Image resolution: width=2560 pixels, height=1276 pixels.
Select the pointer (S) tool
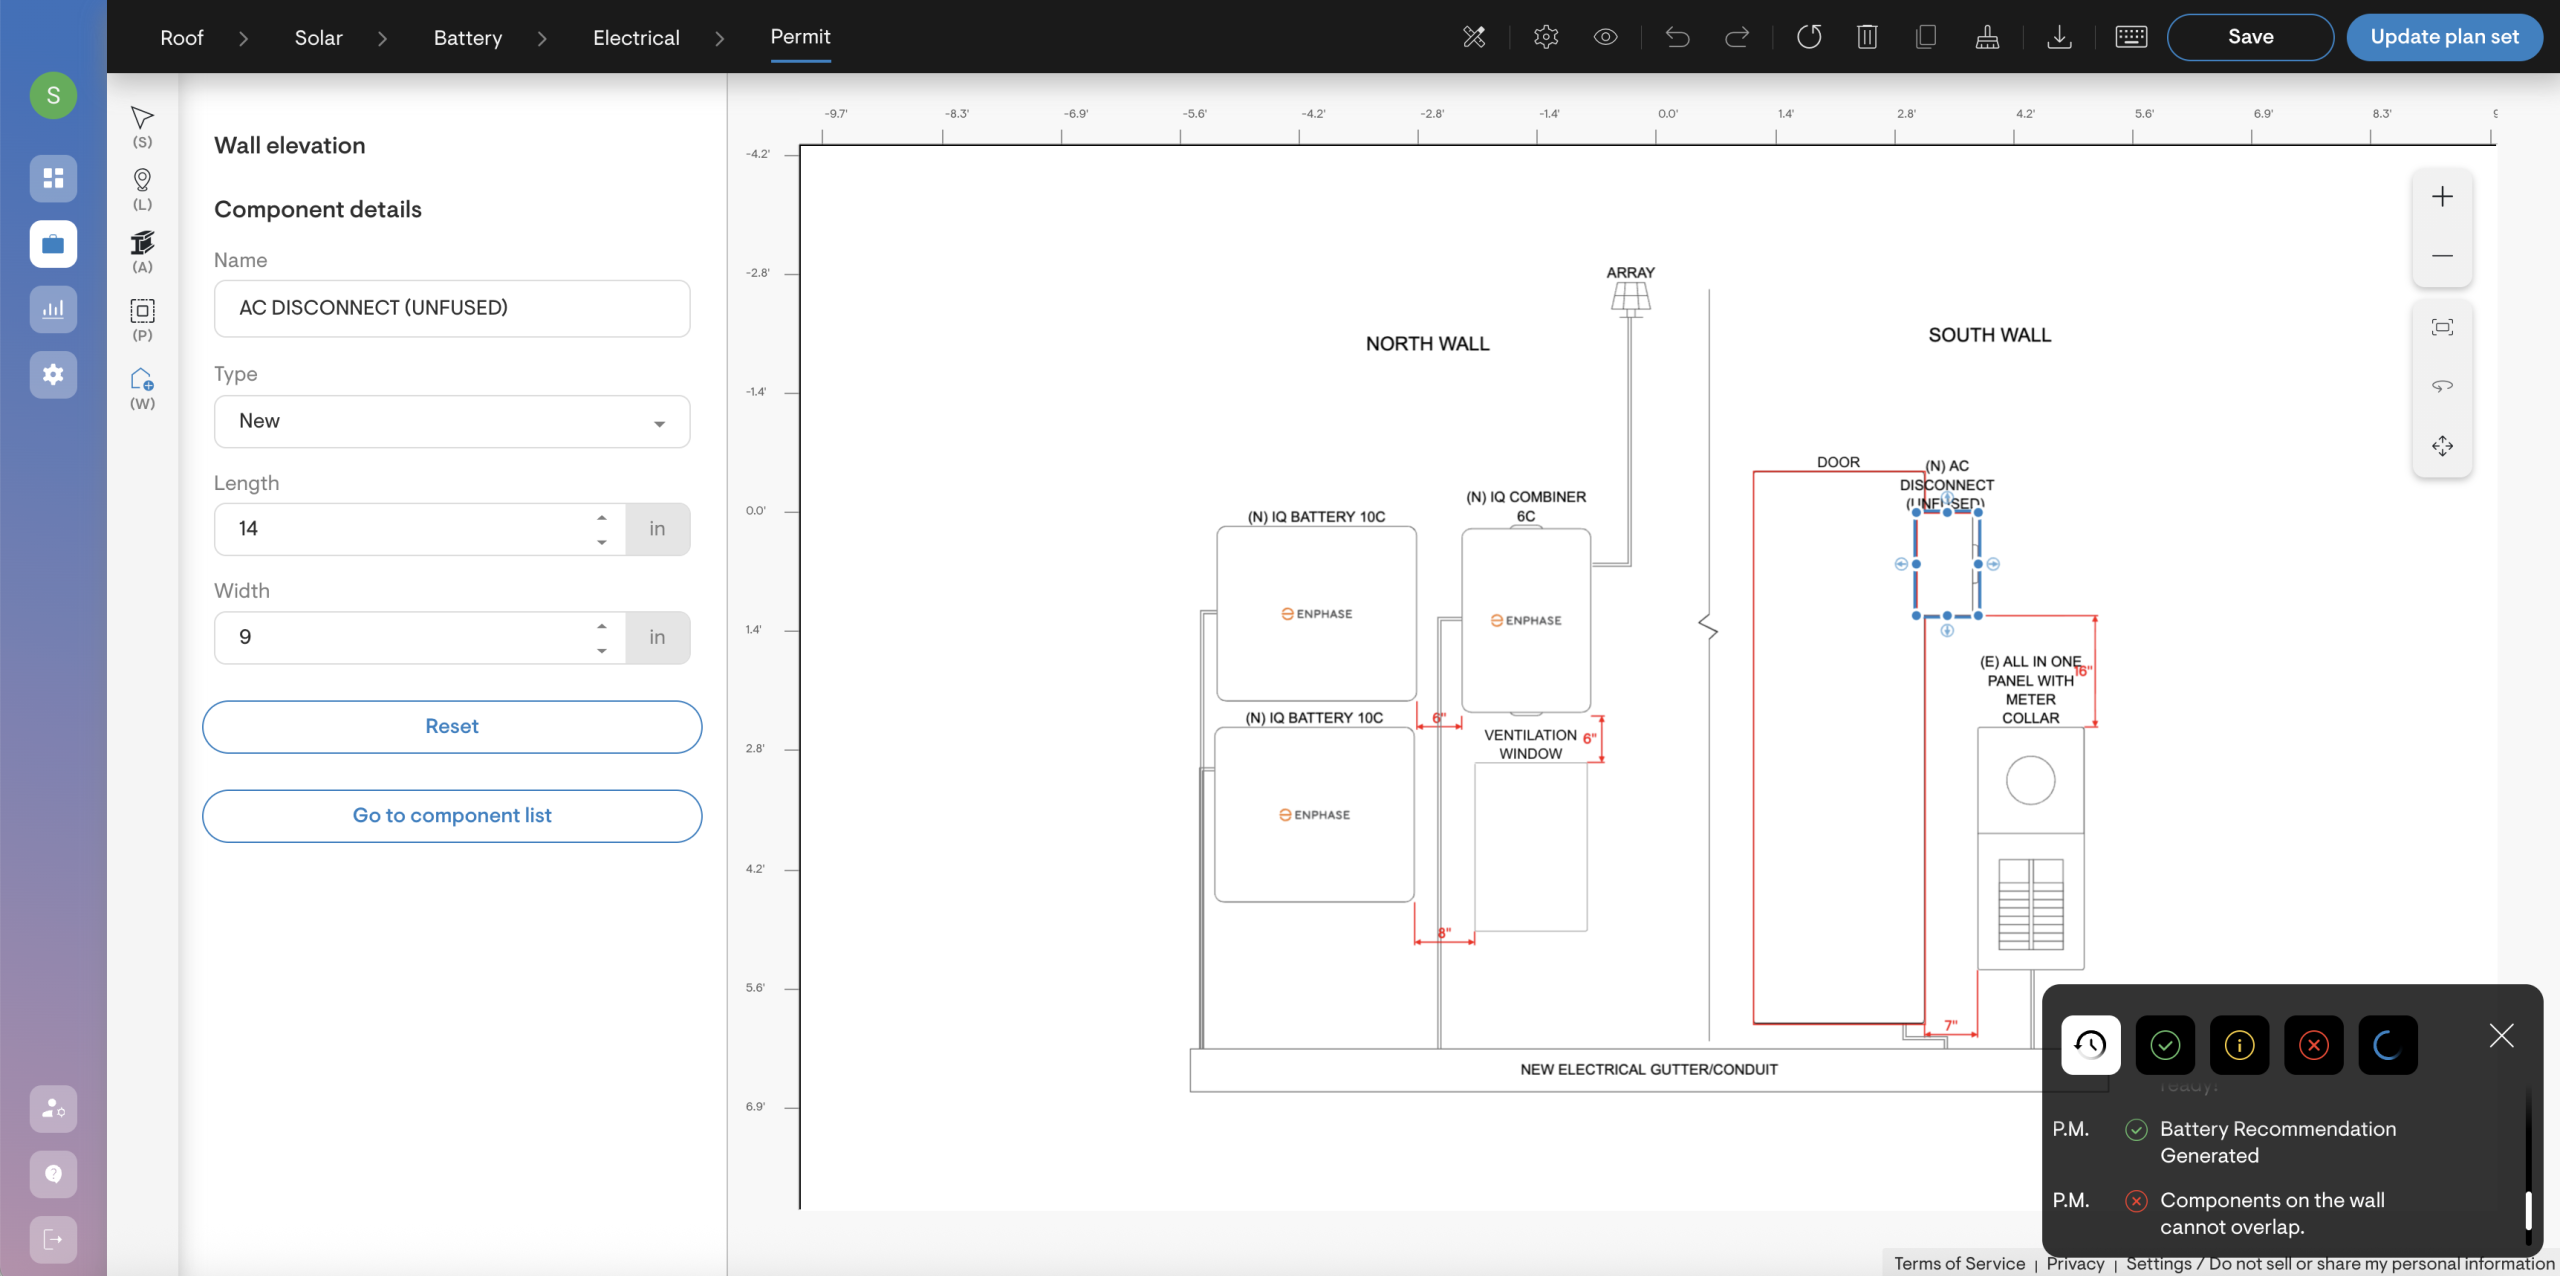(142, 118)
